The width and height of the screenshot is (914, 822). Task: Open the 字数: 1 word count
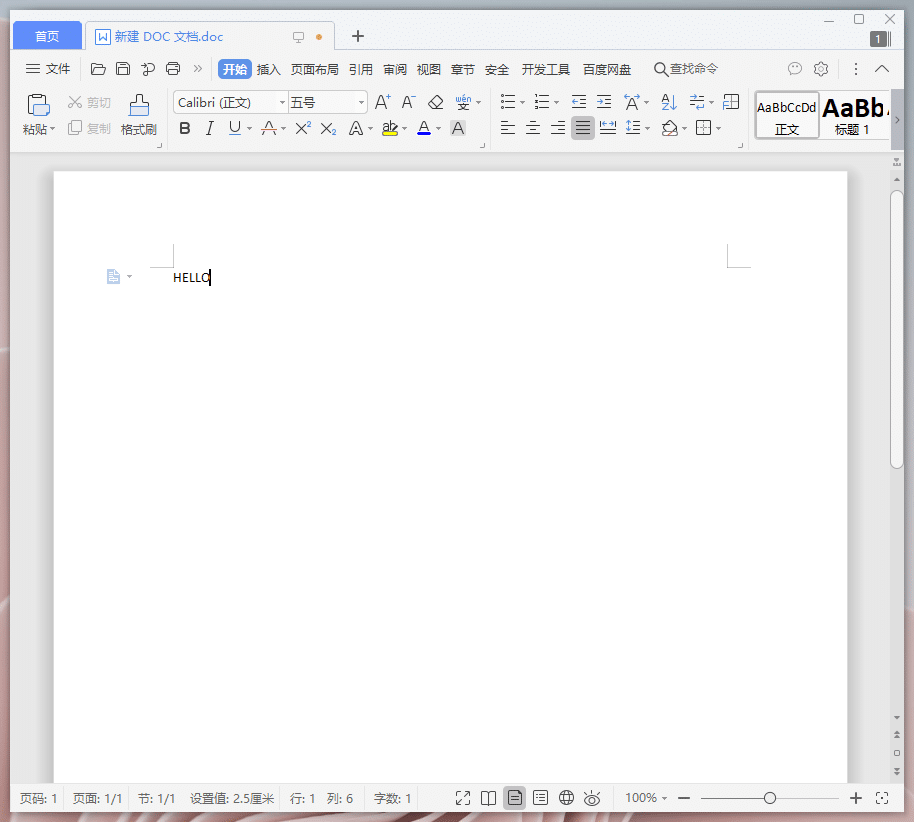(x=392, y=798)
